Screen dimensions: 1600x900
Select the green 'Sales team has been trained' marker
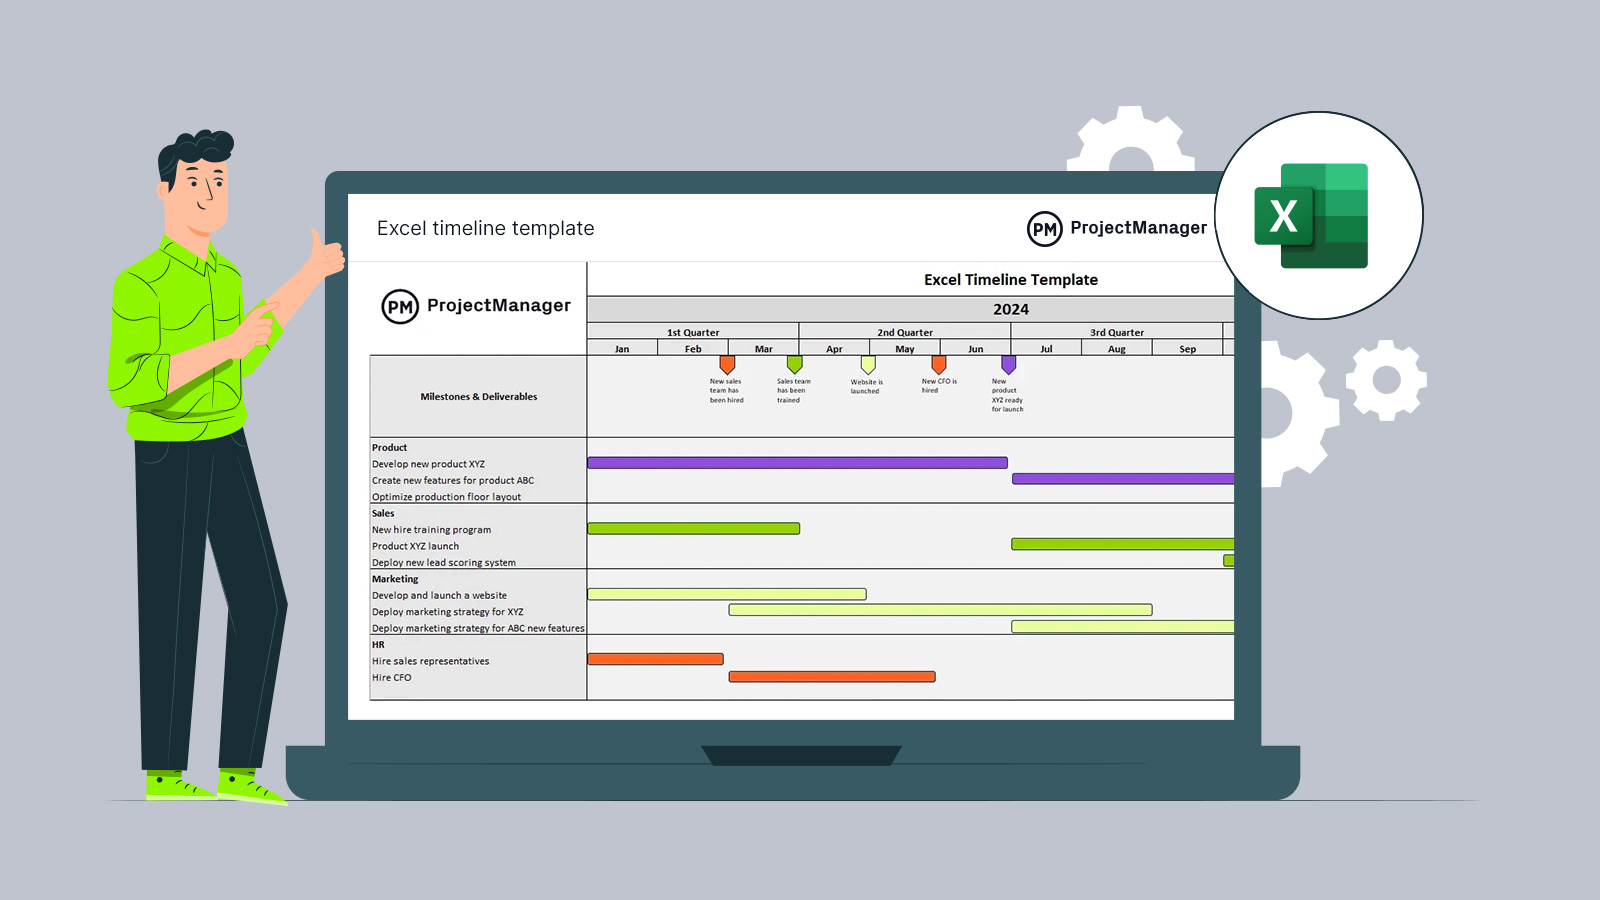tap(794, 365)
